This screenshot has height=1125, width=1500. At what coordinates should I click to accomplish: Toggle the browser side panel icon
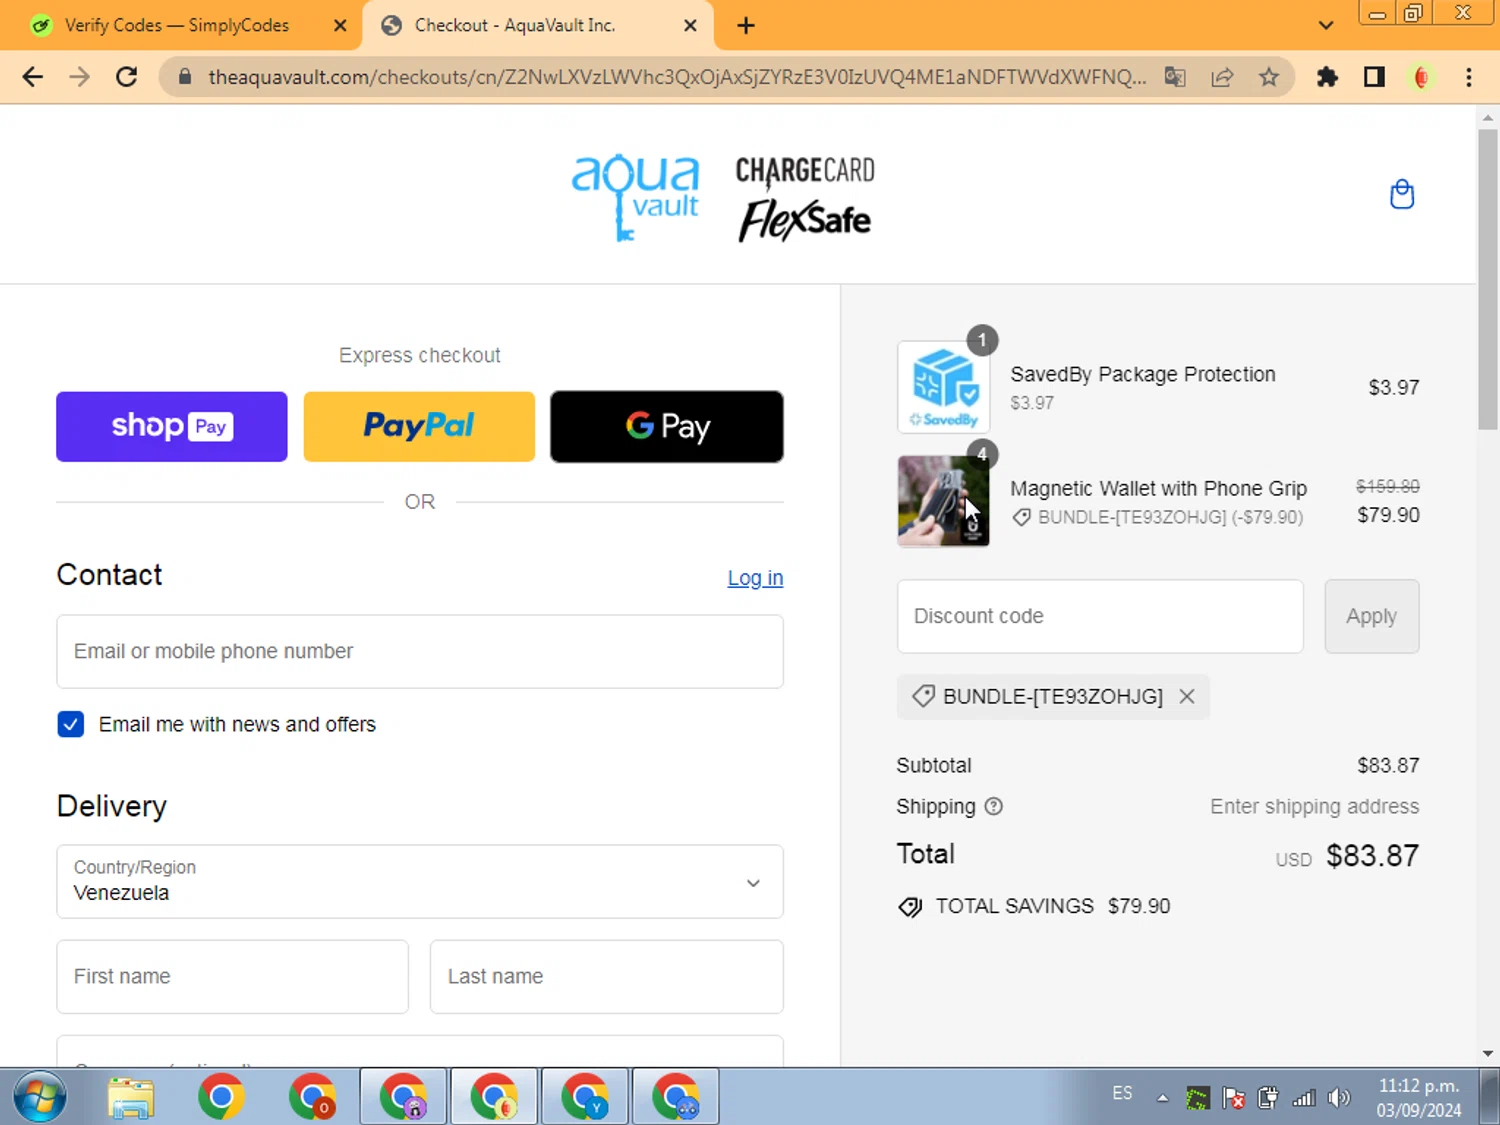pos(1374,77)
